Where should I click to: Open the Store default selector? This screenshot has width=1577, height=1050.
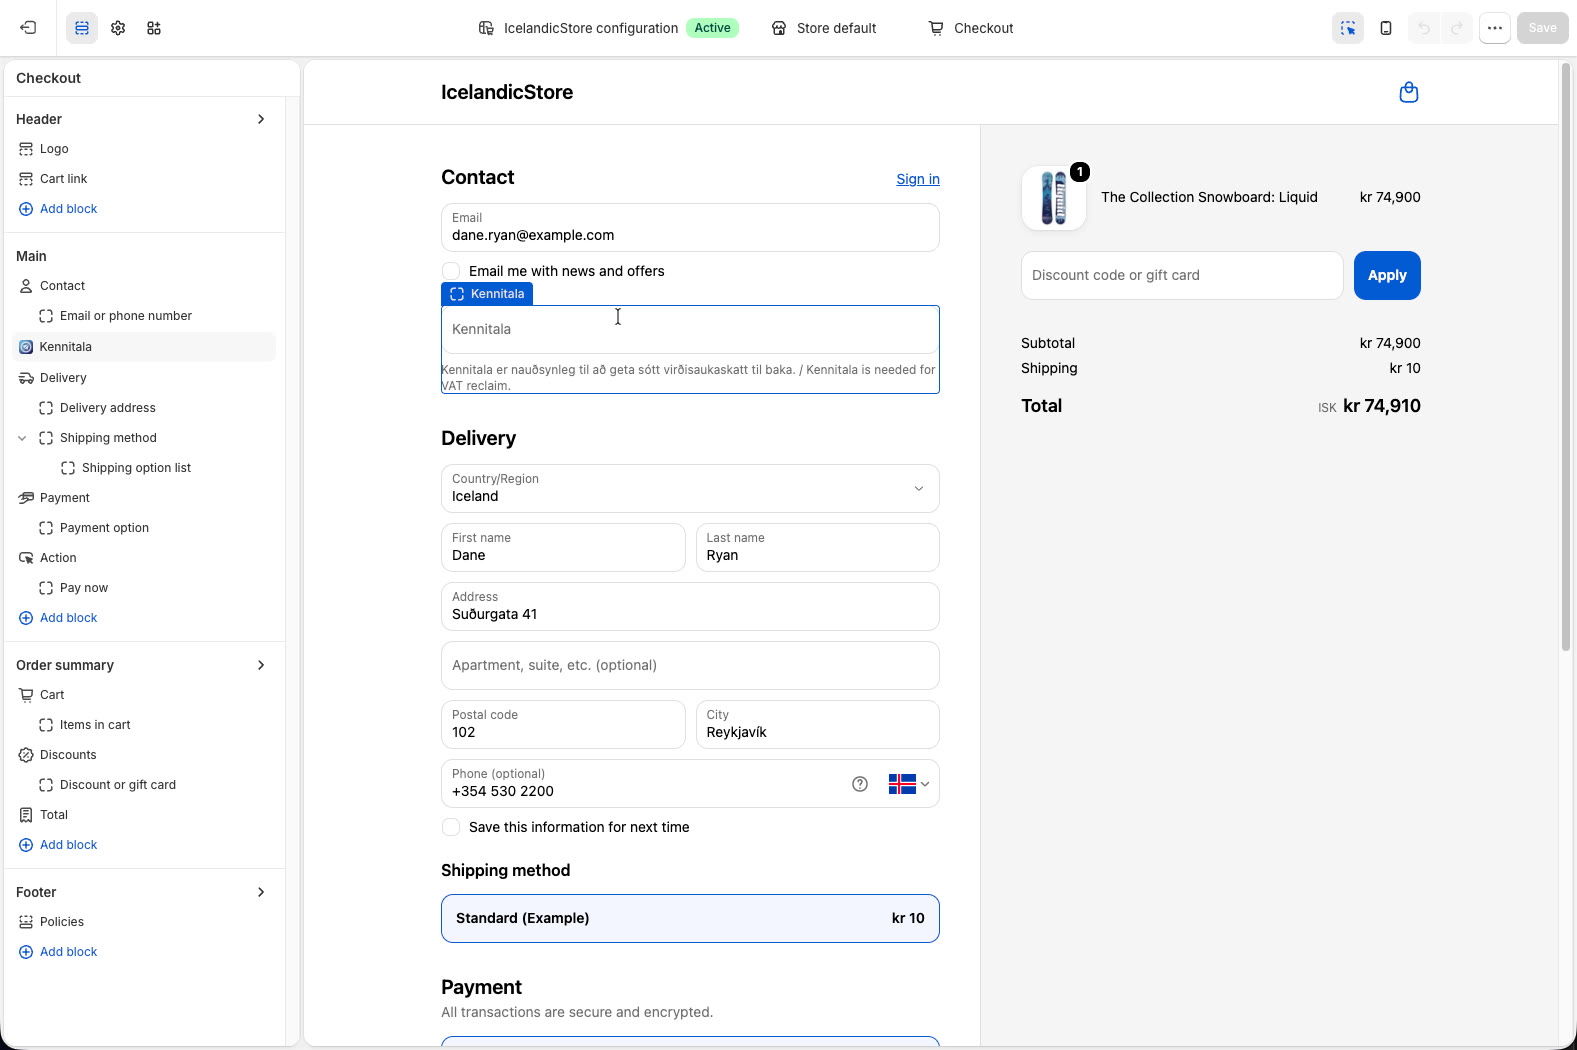(824, 28)
